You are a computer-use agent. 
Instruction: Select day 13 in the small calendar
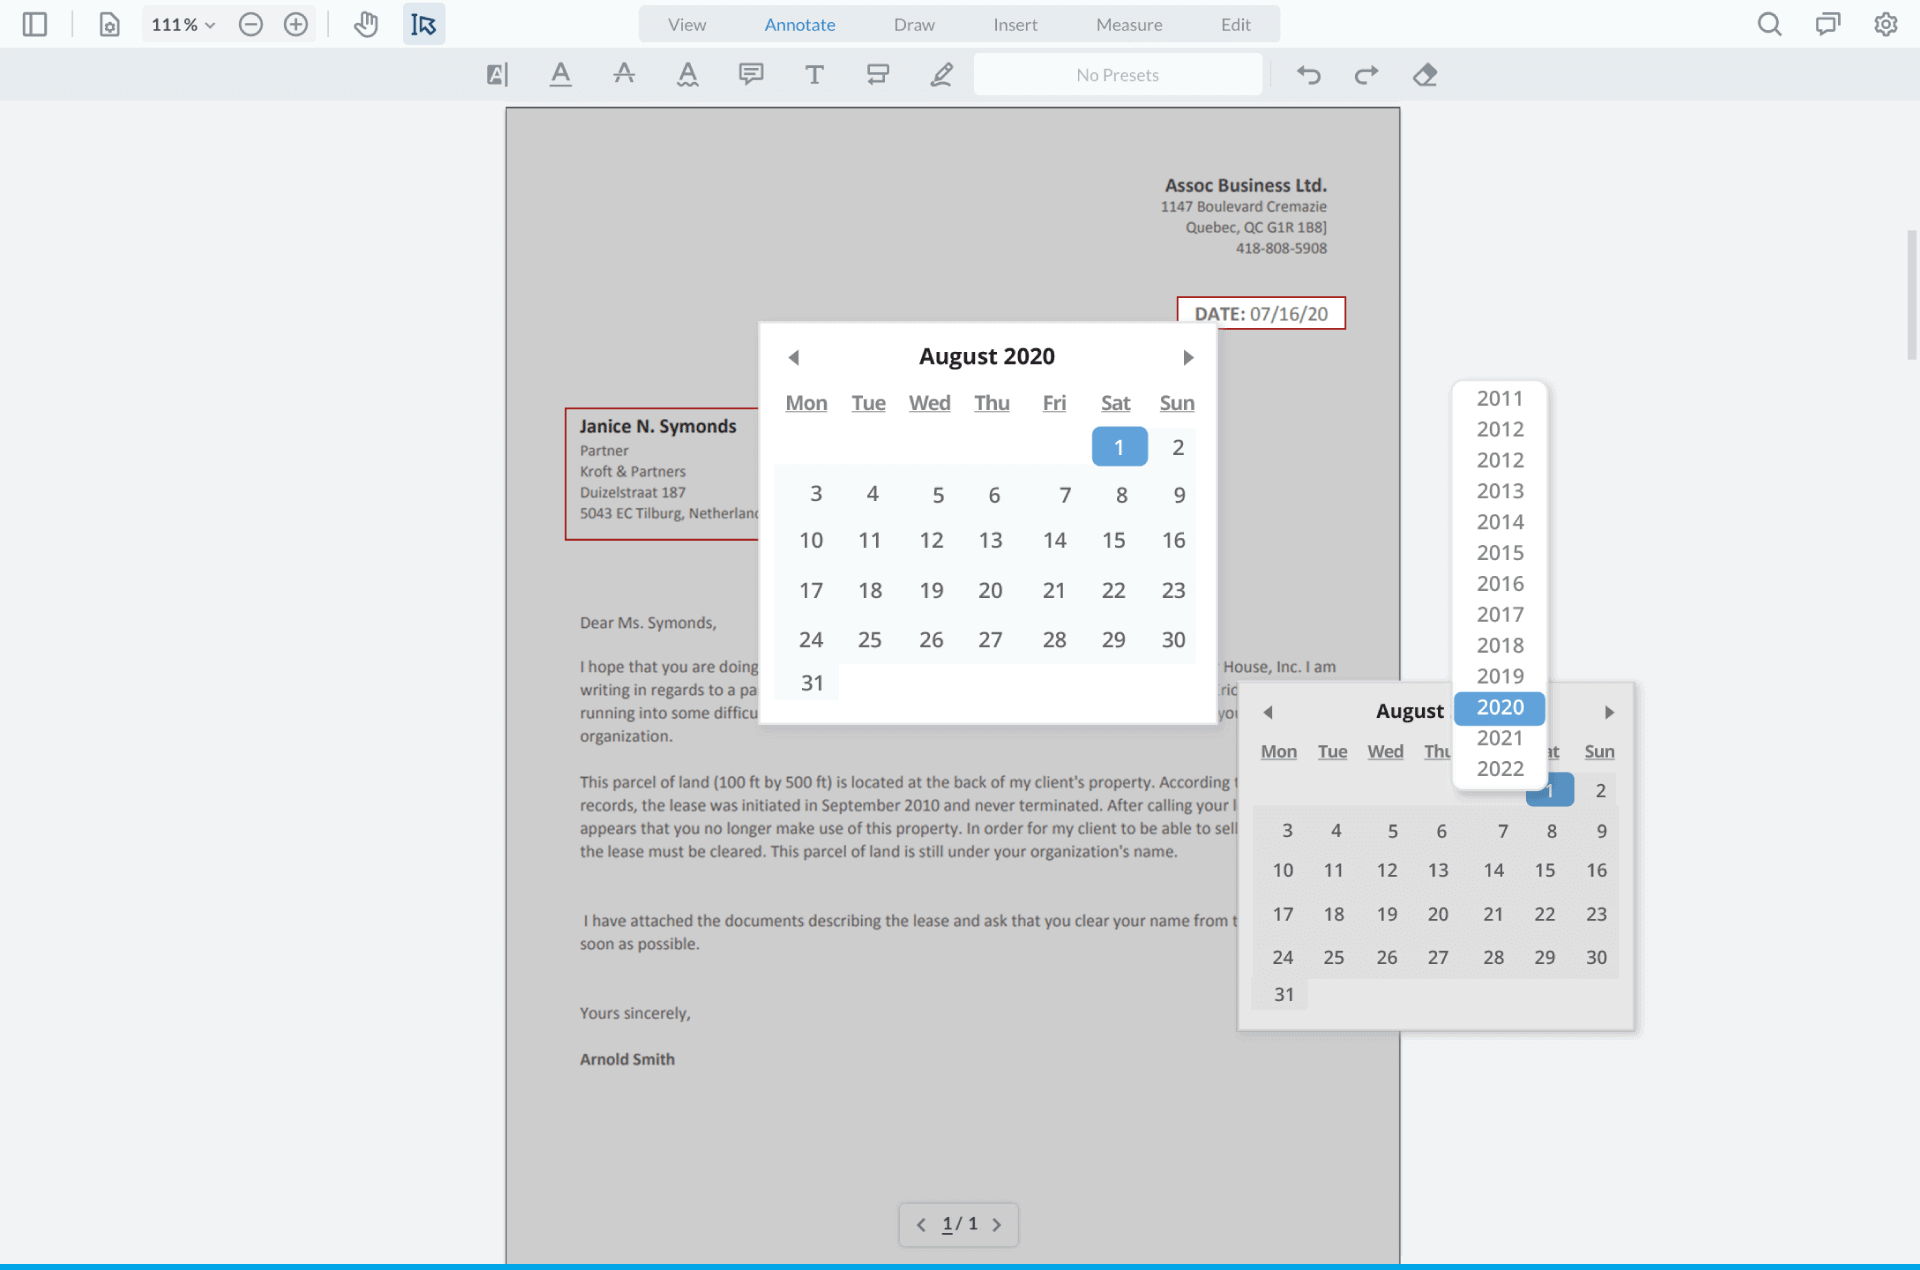pyautogui.click(x=1438, y=870)
